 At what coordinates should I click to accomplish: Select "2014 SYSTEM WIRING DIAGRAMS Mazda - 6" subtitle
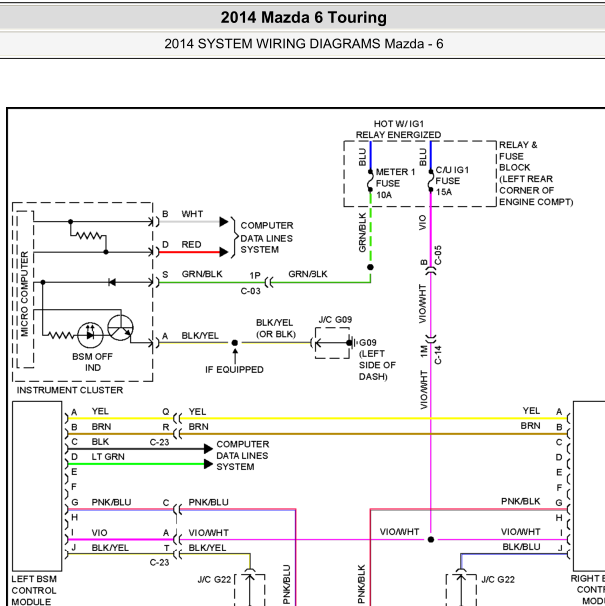pos(303,44)
